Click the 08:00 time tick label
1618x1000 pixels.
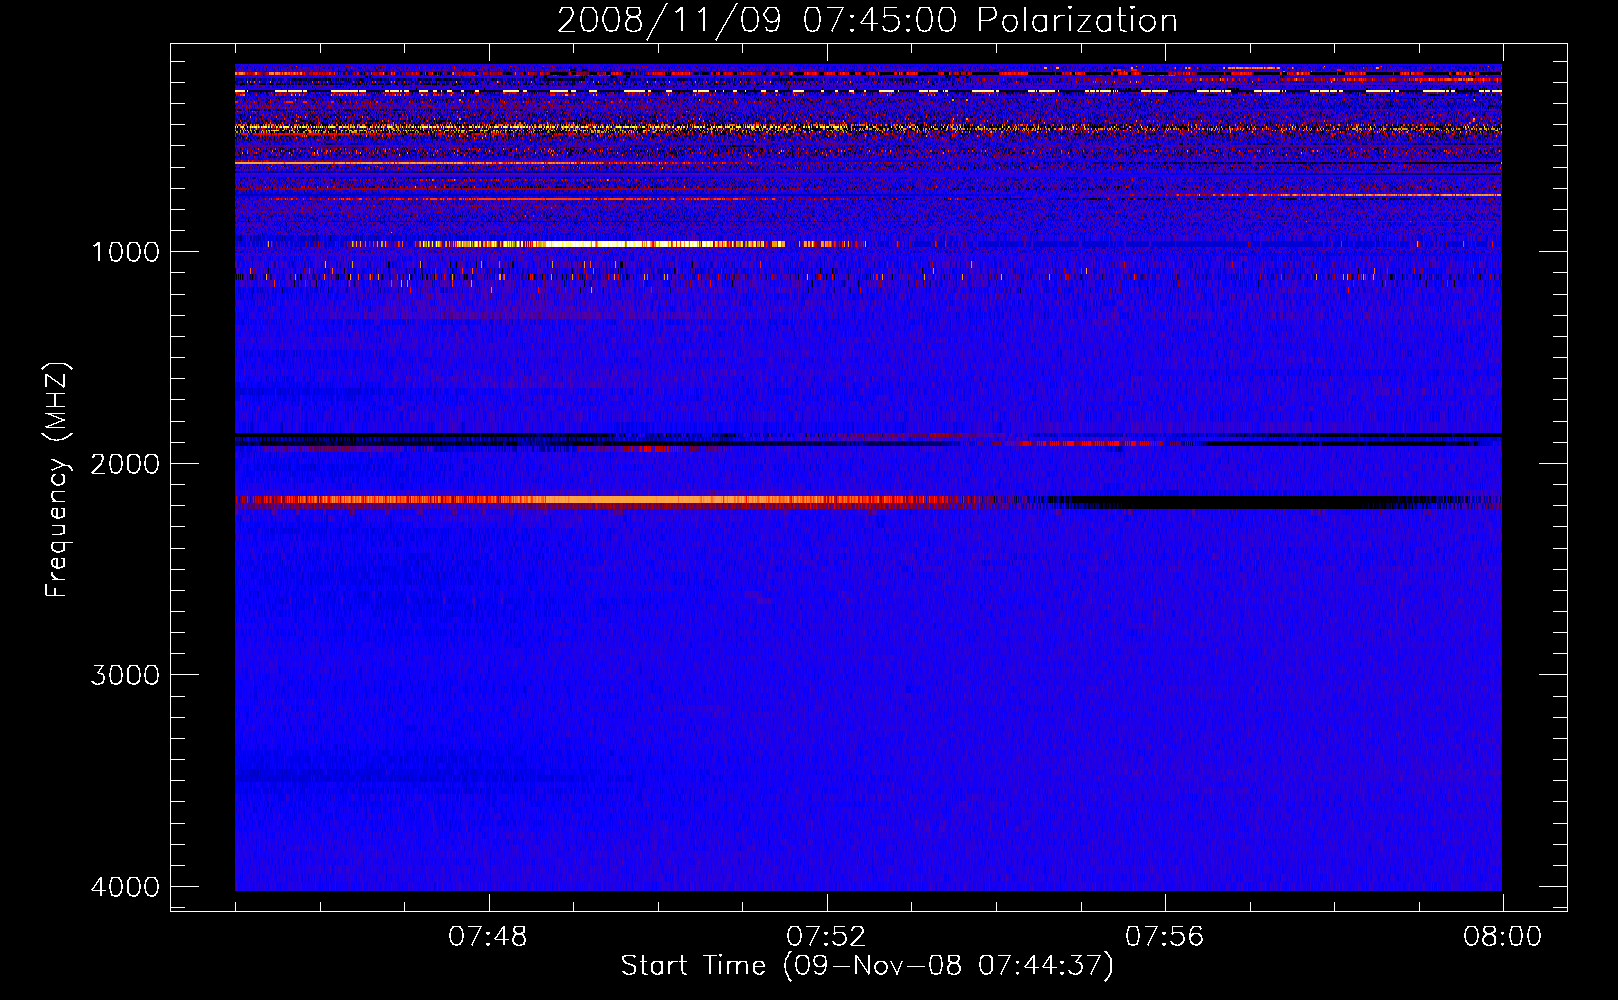(1502, 937)
